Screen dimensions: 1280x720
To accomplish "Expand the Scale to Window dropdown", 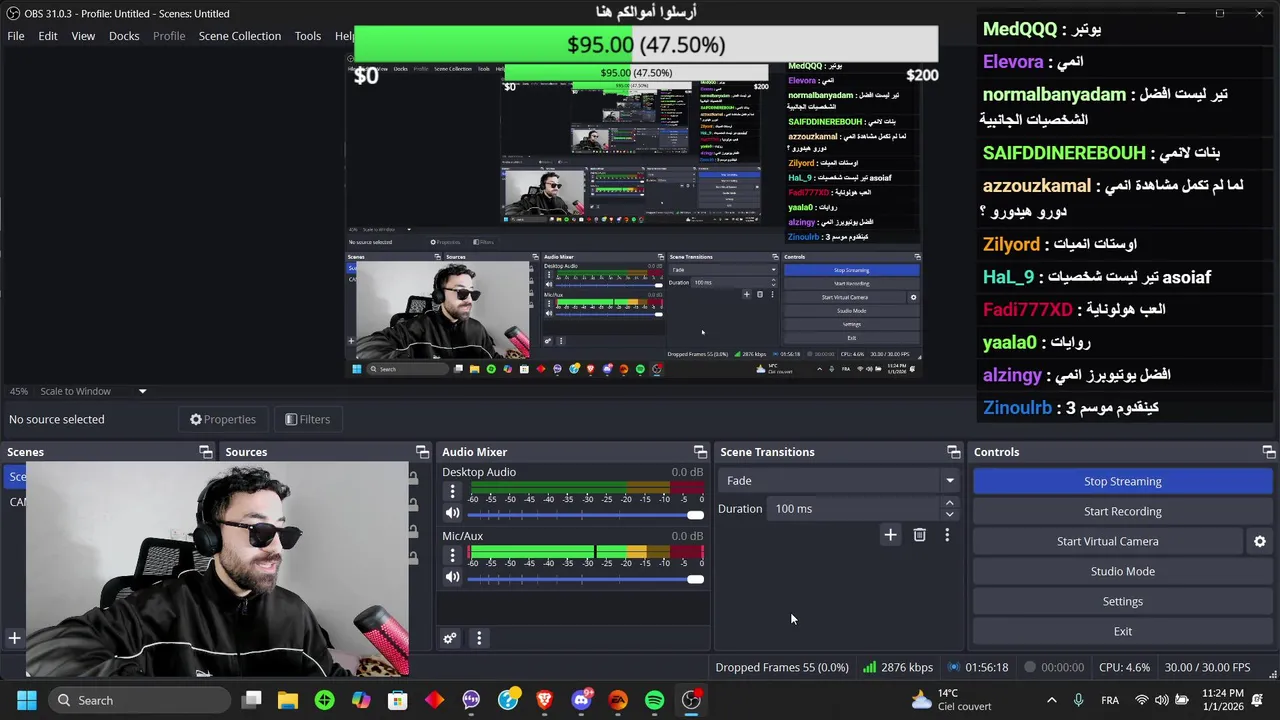I will (x=142, y=391).
